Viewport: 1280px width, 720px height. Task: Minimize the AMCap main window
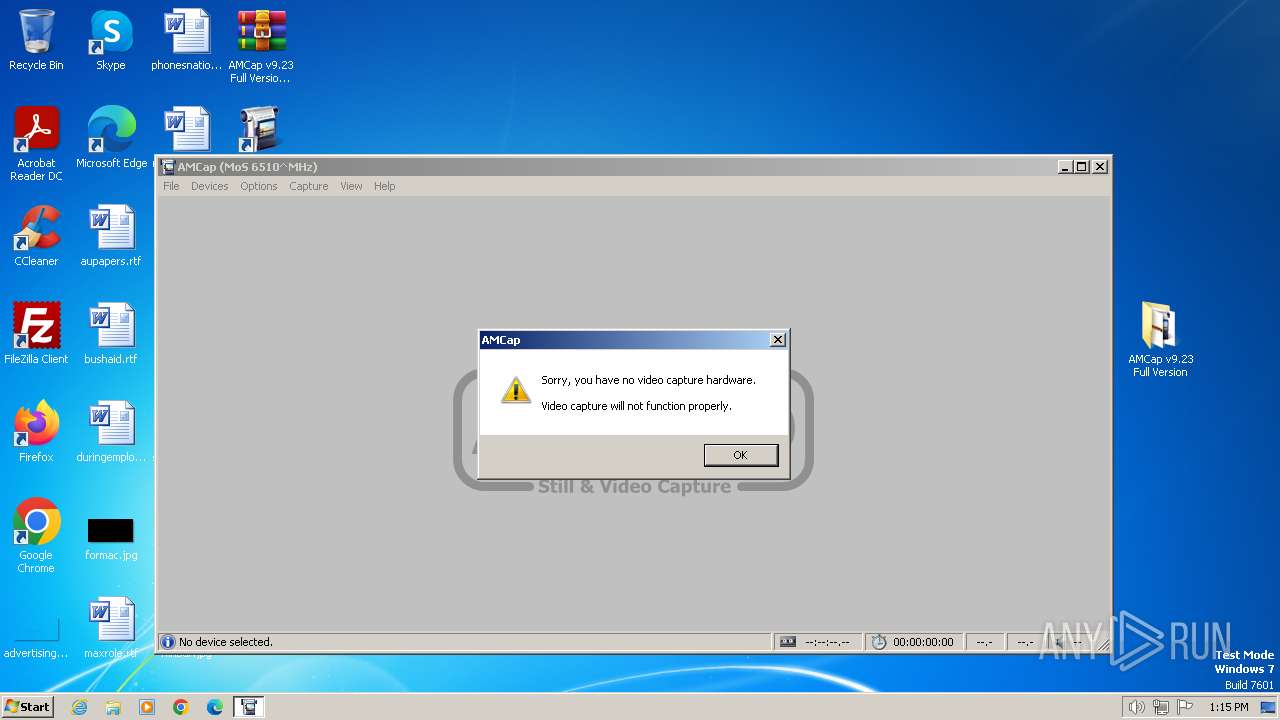click(1065, 167)
